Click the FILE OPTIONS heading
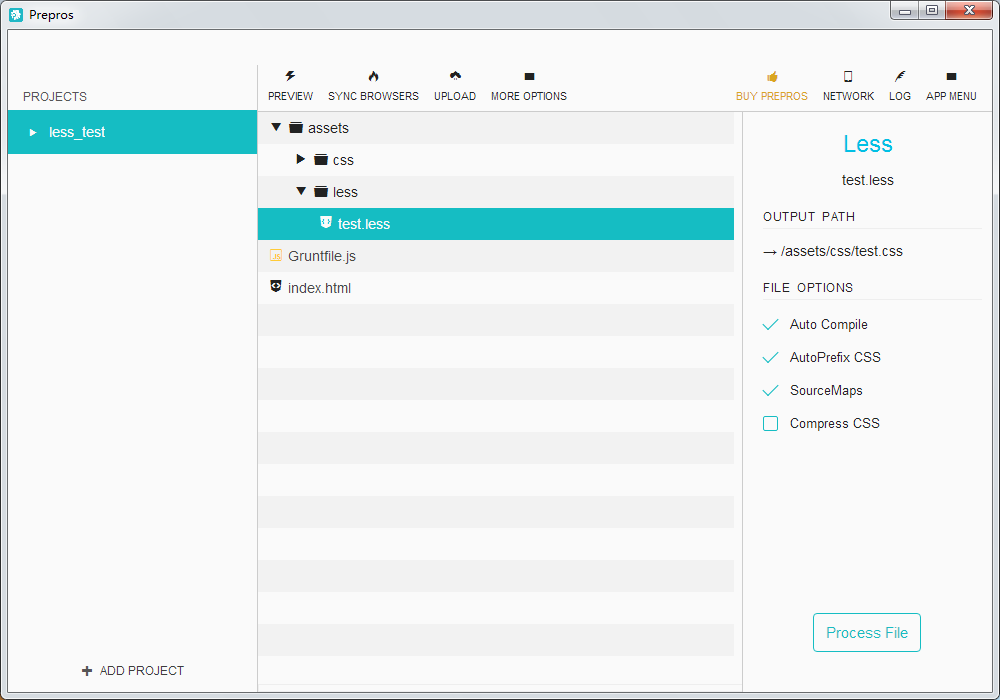Image resolution: width=1000 pixels, height=700 pixels. [x=807, y=288]
